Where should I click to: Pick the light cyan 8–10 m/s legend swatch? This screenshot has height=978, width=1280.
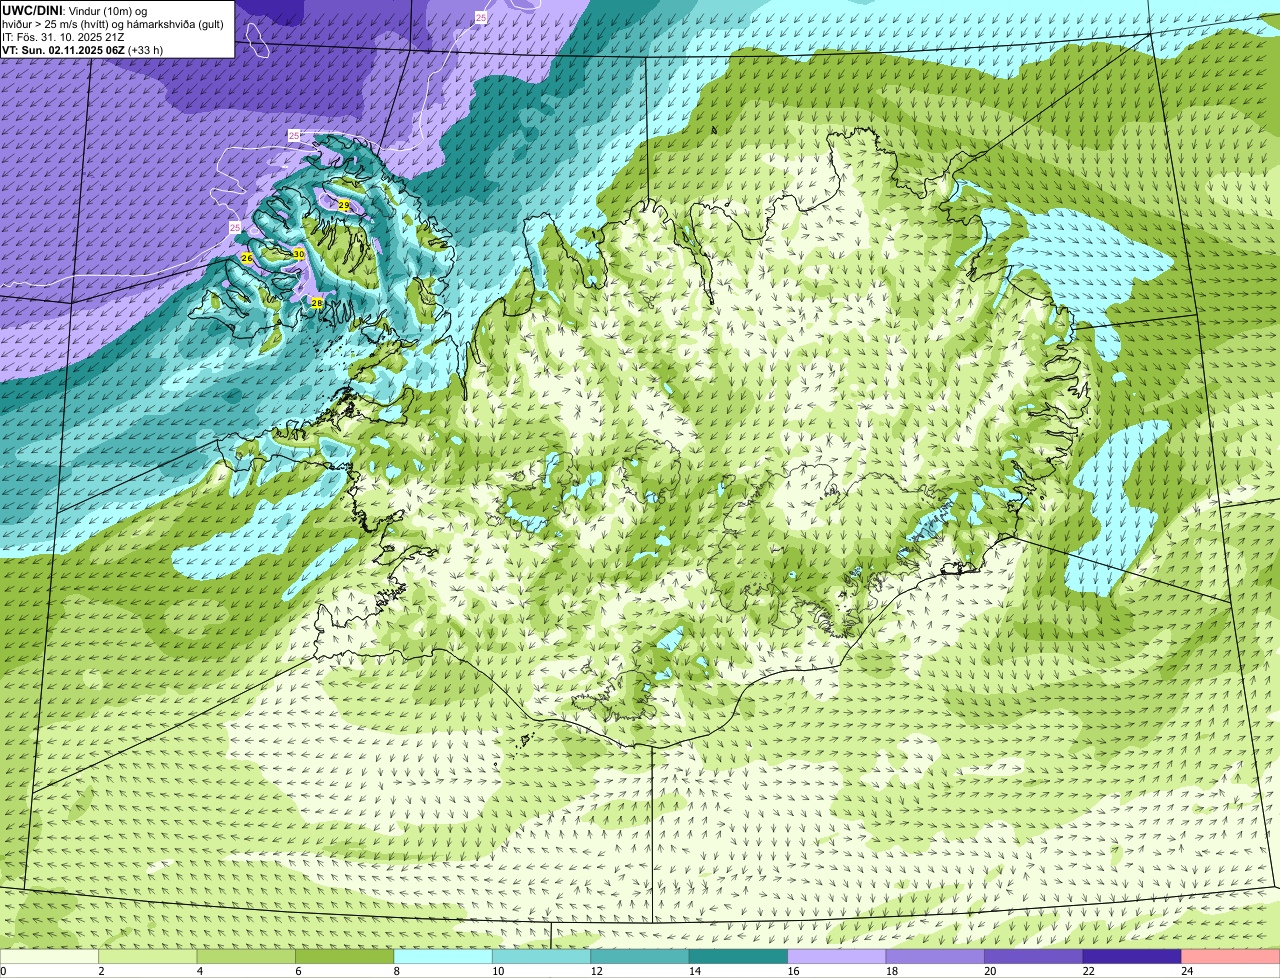coord(443,956)
